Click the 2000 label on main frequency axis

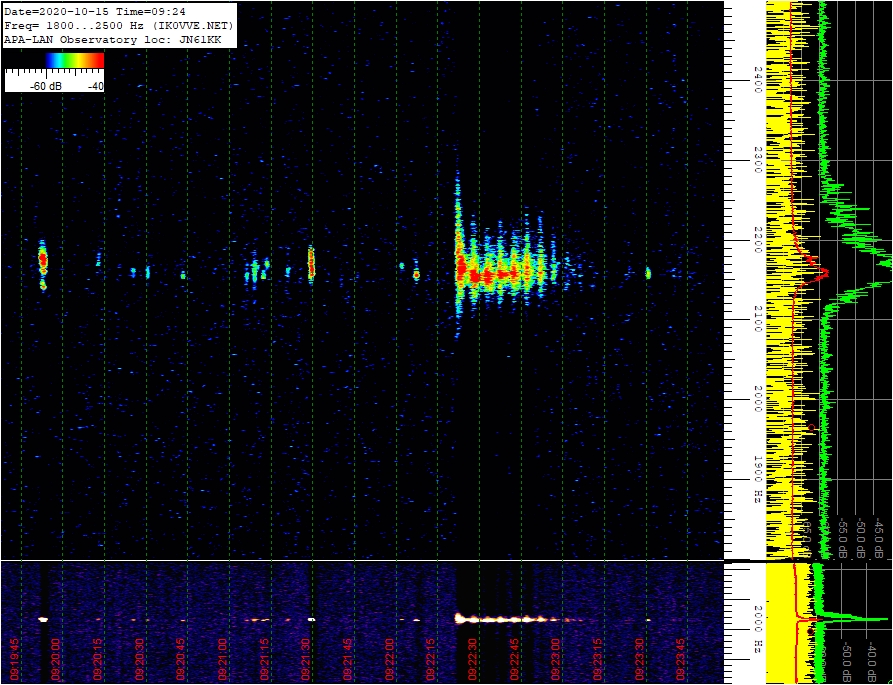point(758,400)
